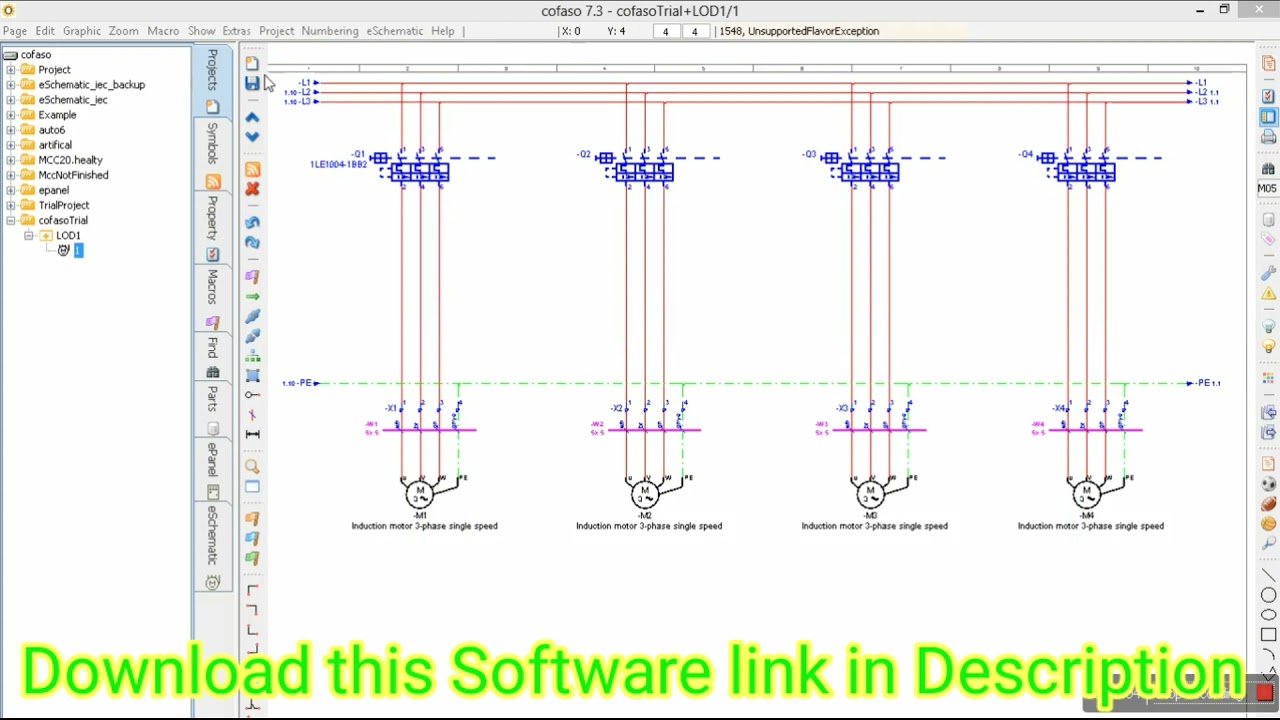Expand the MccNotFinished folder
1280x720 pixels.
11,175
